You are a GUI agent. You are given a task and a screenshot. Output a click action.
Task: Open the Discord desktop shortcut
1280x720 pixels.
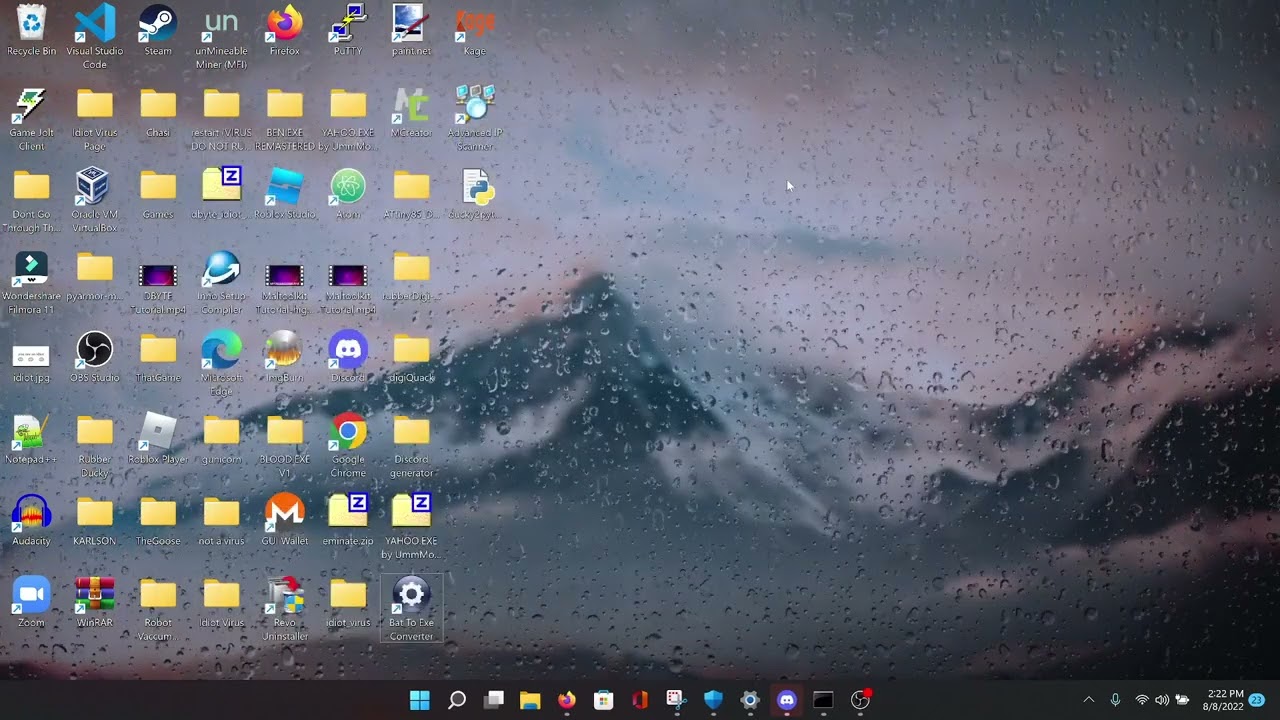tap(348, 359)
